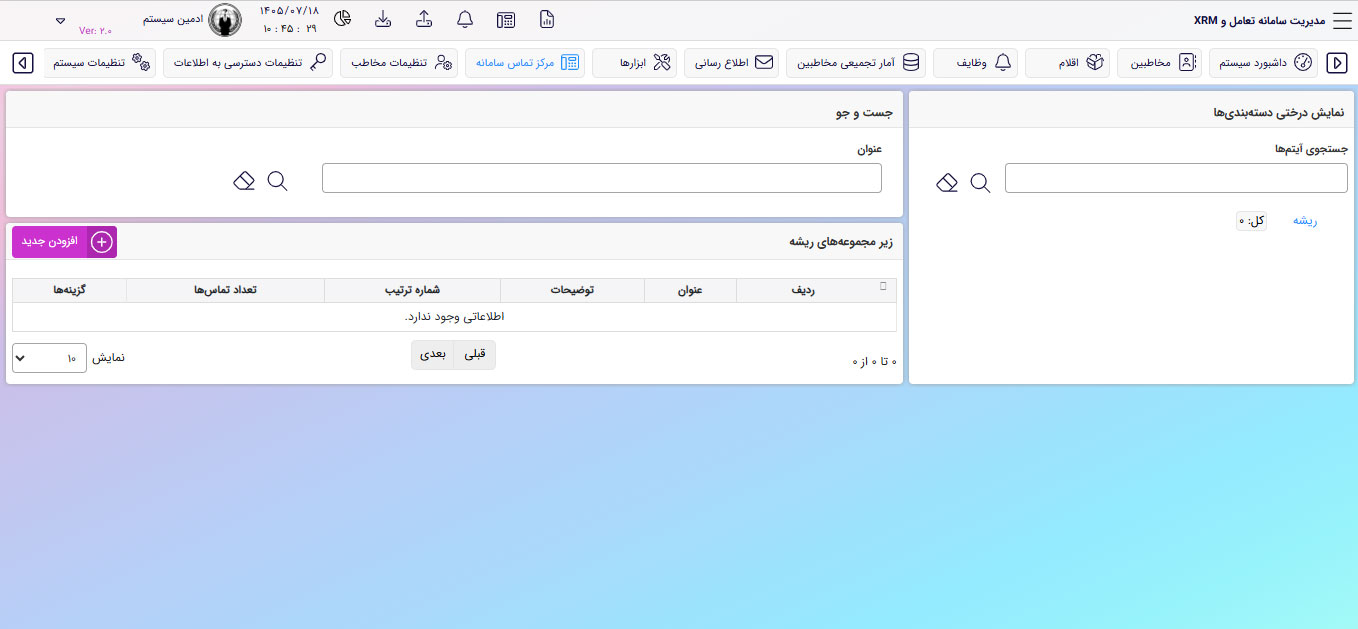Open the hamburger main menu
This screenshot has height=629, width=1358.
1341,20
